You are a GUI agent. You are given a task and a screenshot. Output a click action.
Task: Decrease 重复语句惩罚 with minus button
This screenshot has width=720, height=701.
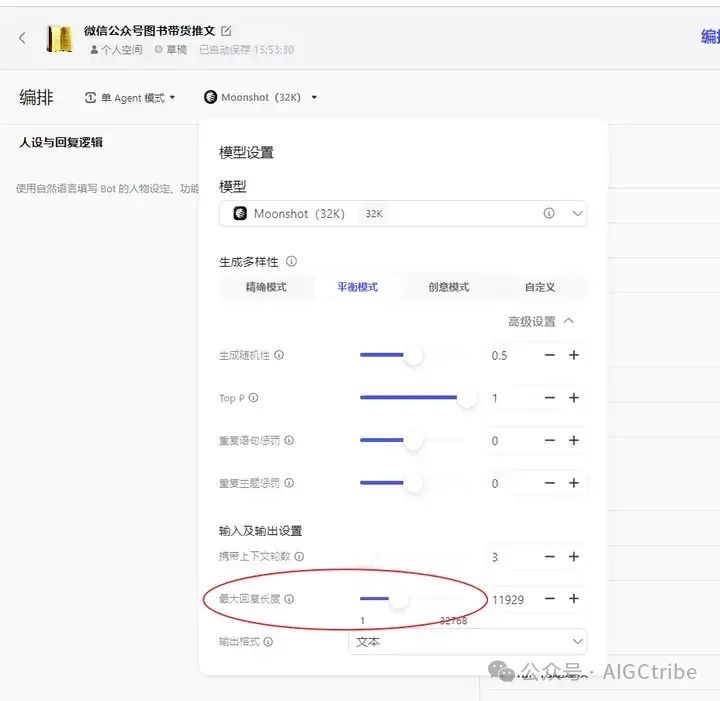point(550,440)
